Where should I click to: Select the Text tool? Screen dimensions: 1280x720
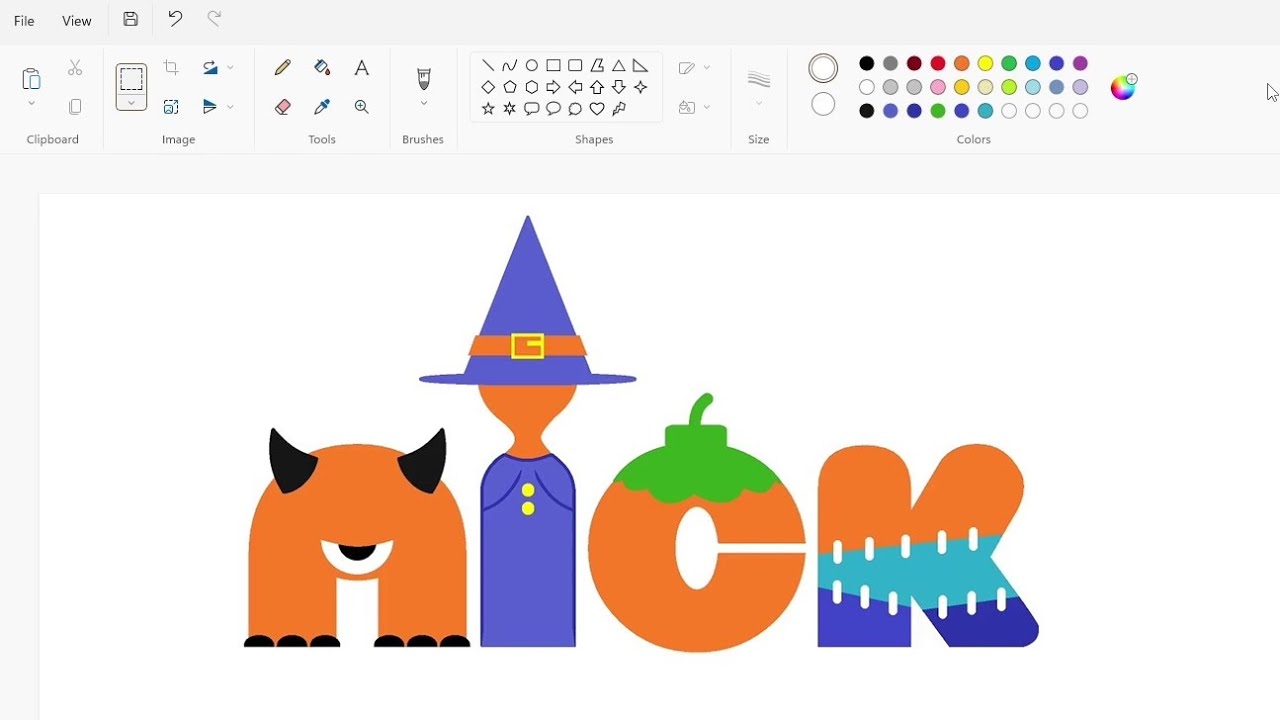point(362,68)
